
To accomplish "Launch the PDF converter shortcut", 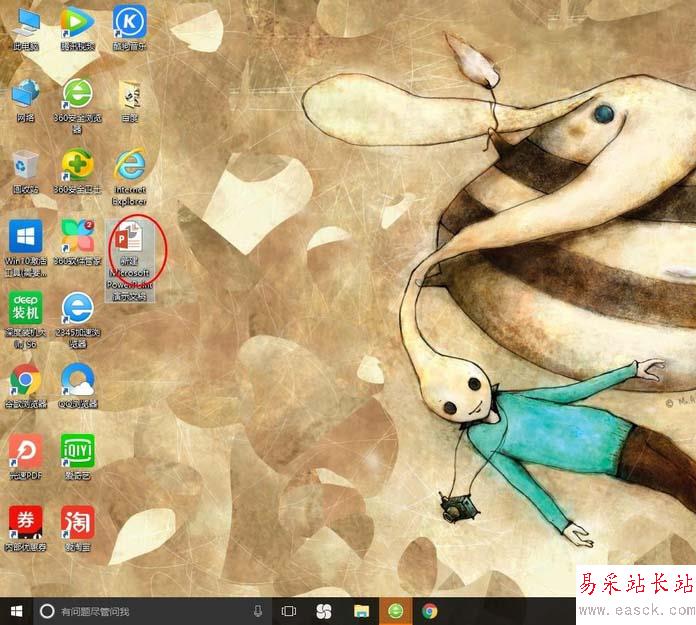I will point(25,457).
